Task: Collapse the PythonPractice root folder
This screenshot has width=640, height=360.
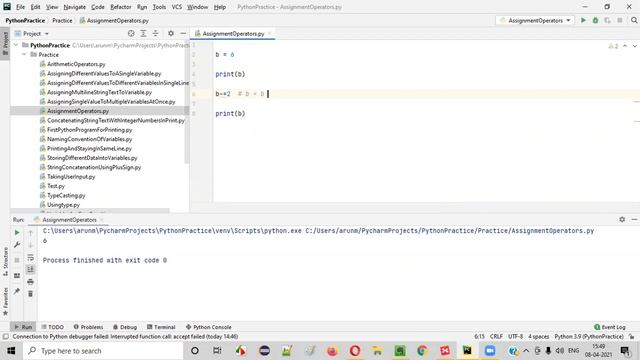Action: pyautogui.click(x=16, y=45)
